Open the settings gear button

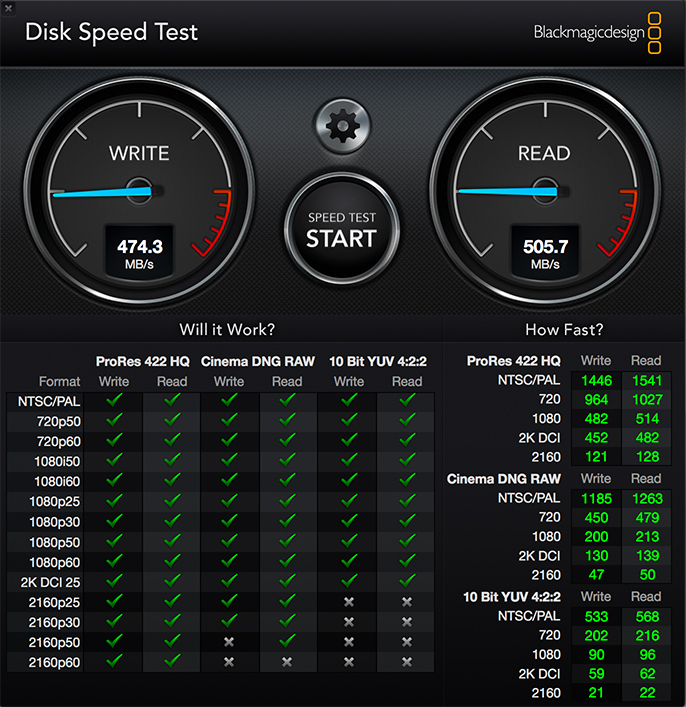click(342, 126)
